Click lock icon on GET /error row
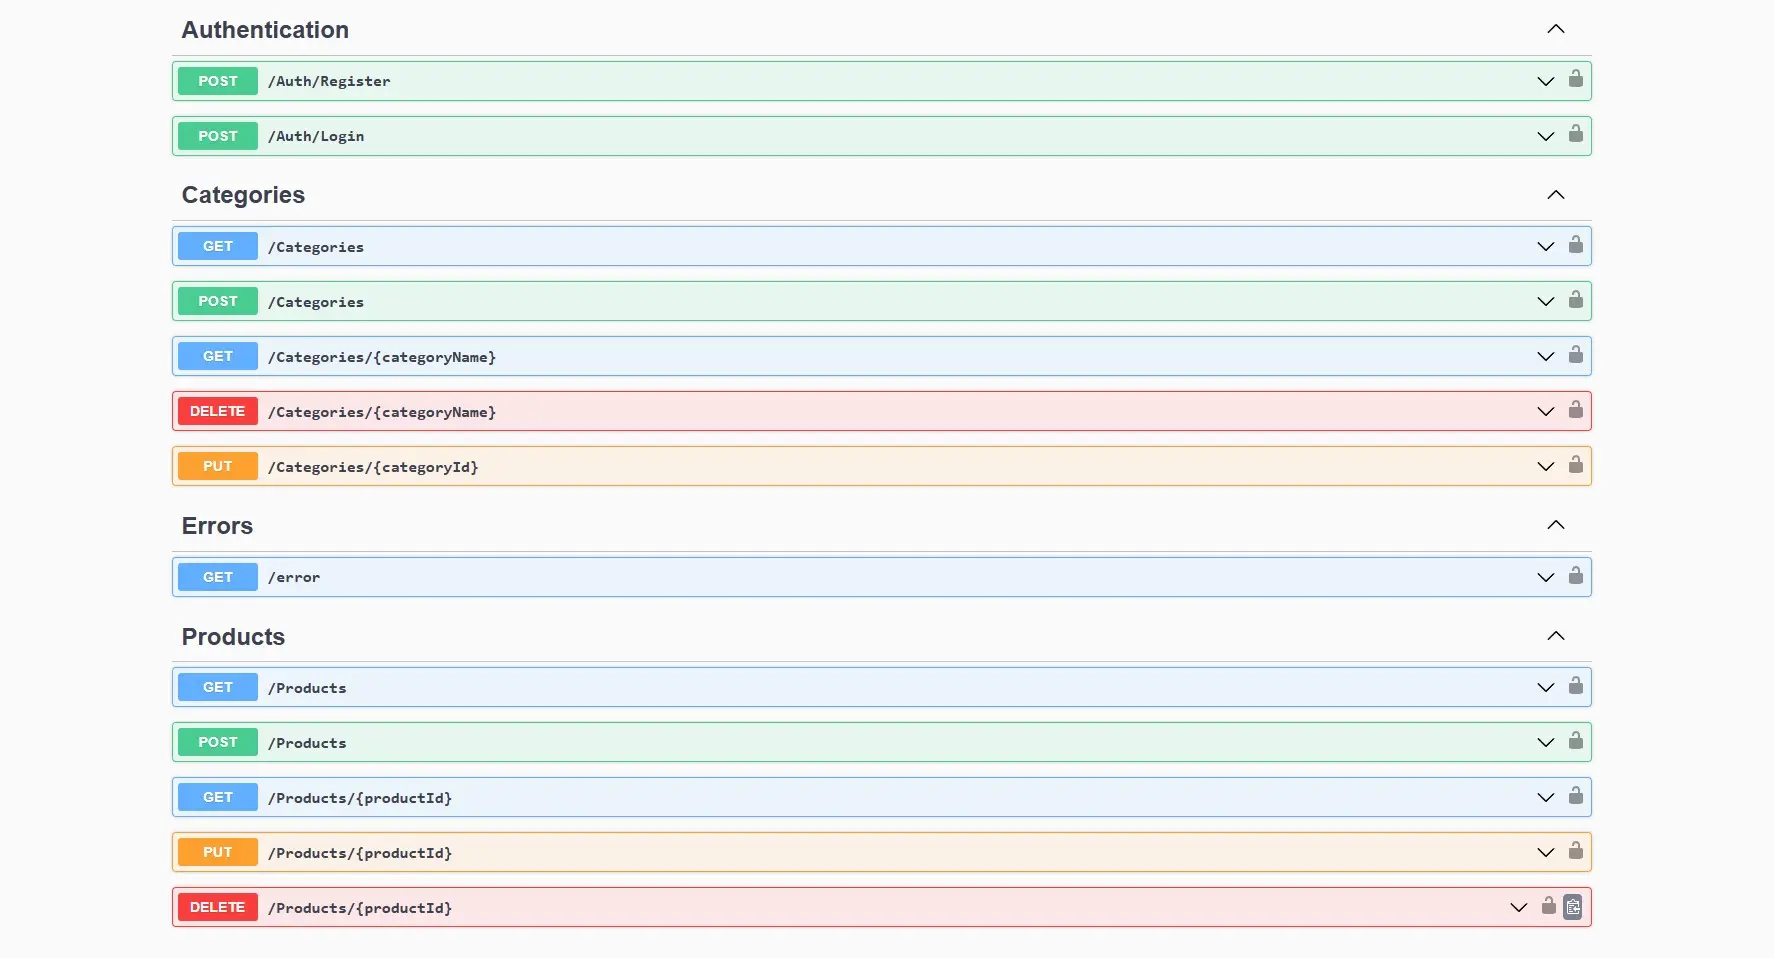This screenshot has width=1774, height=958. pos(1576,576)
